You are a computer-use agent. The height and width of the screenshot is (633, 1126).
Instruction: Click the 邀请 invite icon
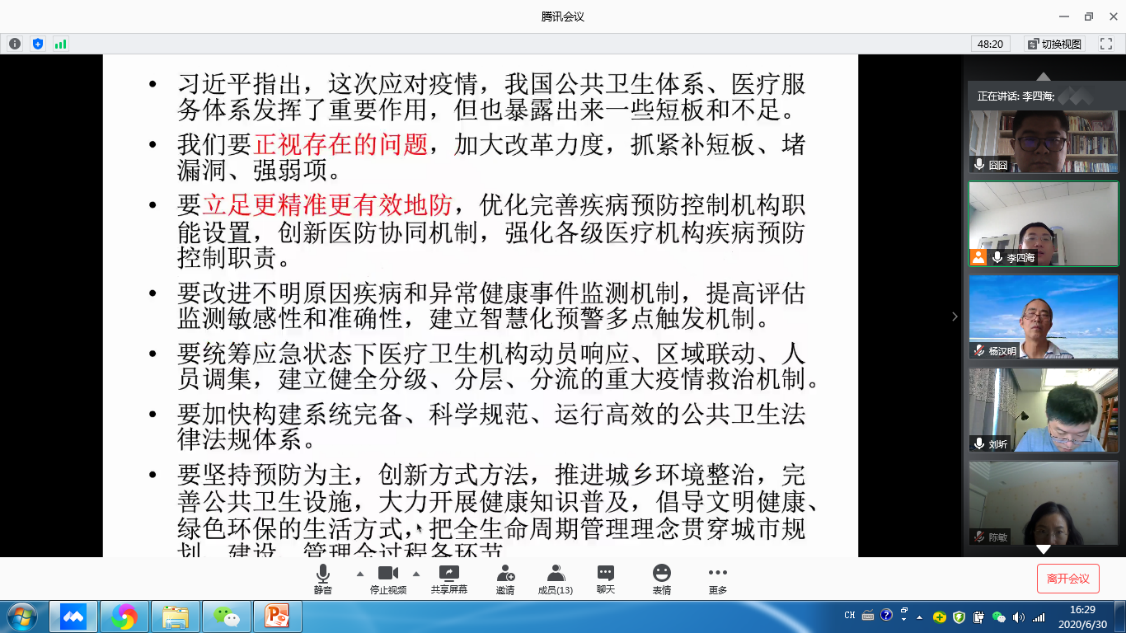(x=505, y=578)
